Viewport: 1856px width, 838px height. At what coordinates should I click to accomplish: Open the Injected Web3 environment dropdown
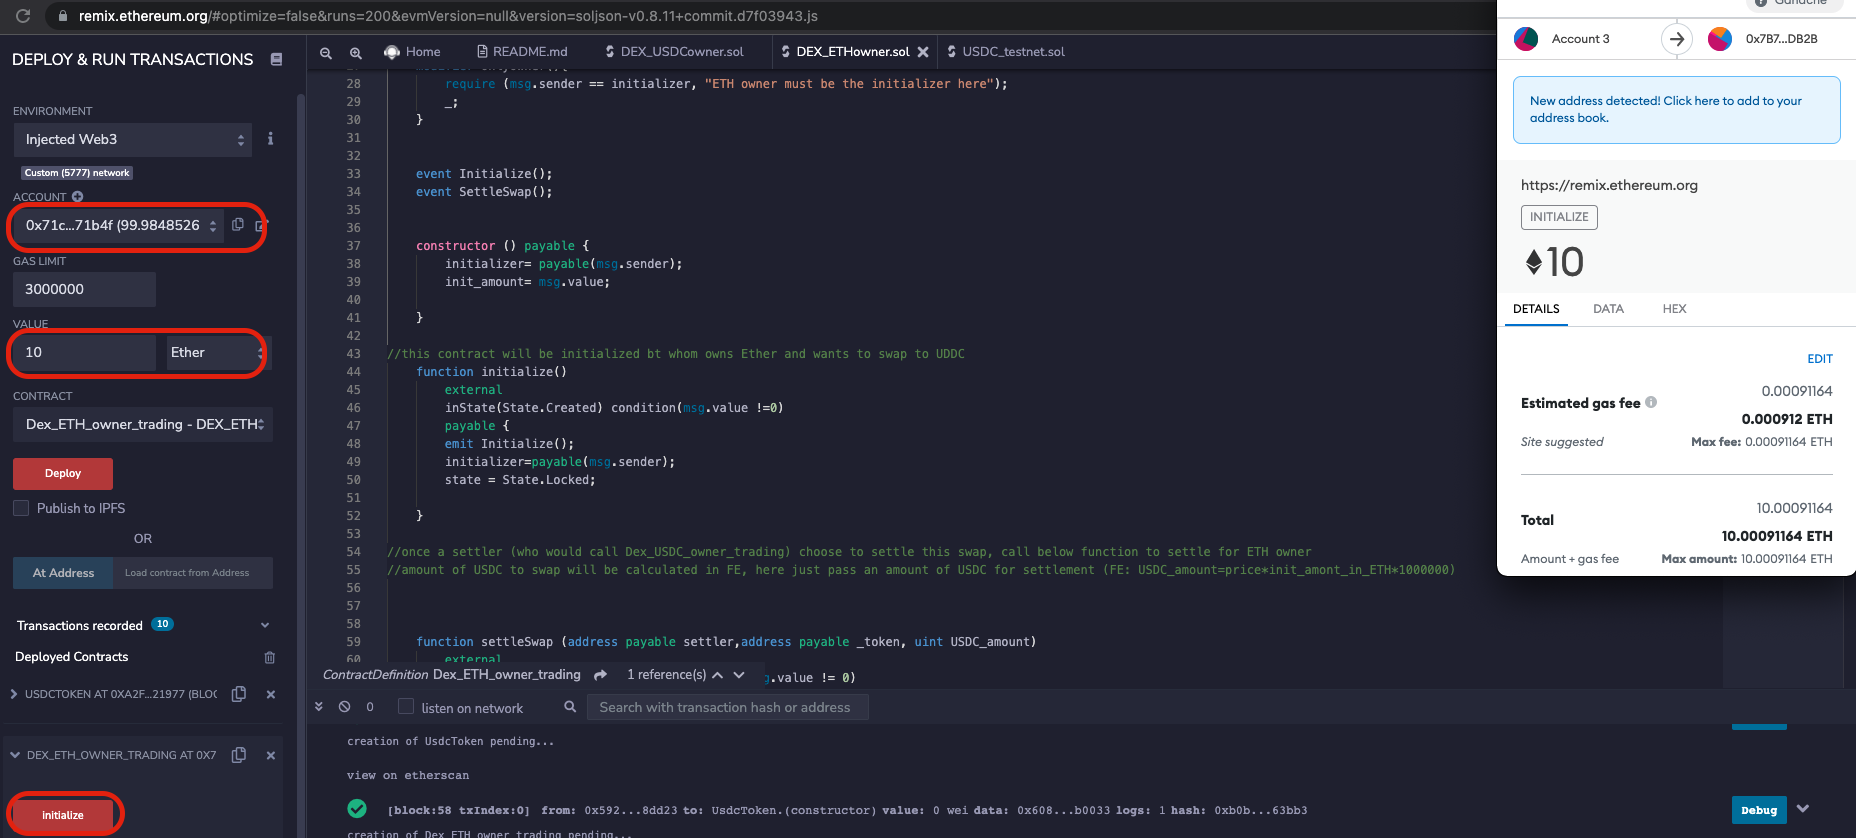point(135,139)
